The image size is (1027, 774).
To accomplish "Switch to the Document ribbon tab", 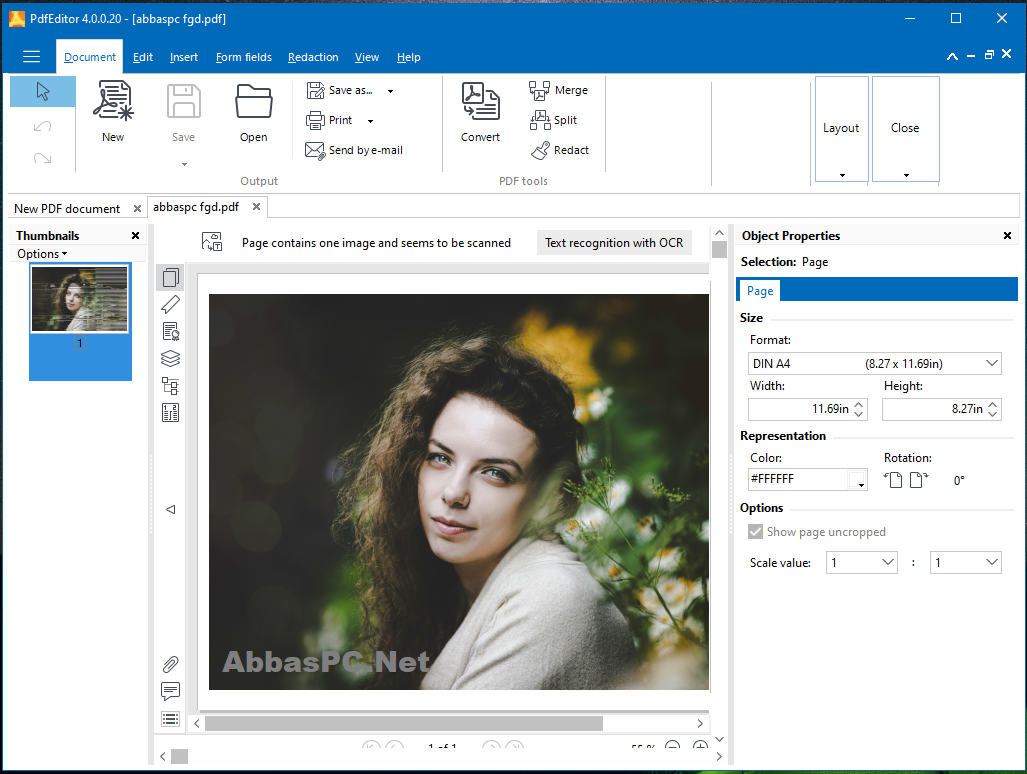I will (x=90, y=57).
